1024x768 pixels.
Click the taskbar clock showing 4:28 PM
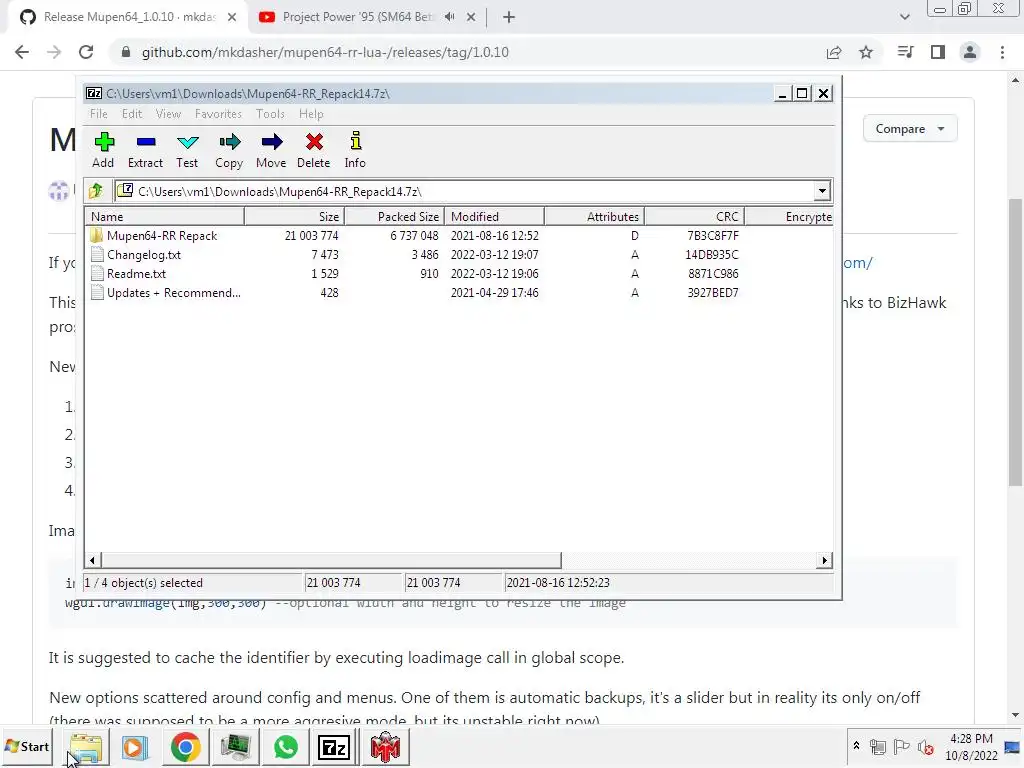coord(971,747)
